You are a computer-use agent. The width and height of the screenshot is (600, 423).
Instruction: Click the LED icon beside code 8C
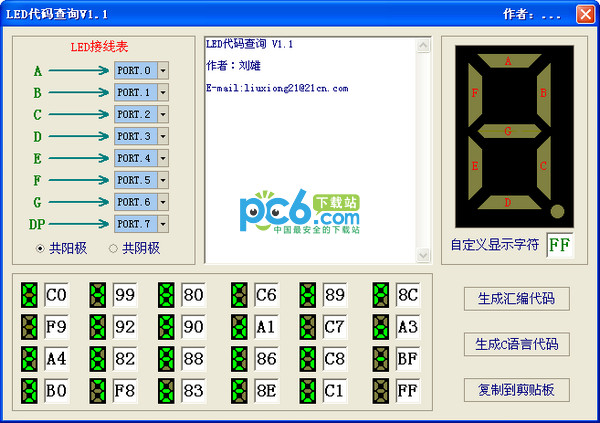[381, 295]
